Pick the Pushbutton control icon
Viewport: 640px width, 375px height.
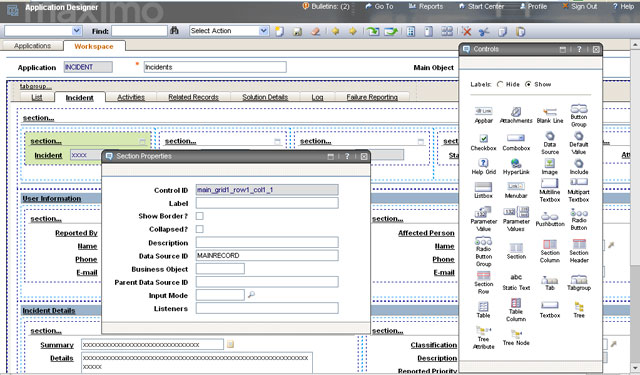(550, 216)
